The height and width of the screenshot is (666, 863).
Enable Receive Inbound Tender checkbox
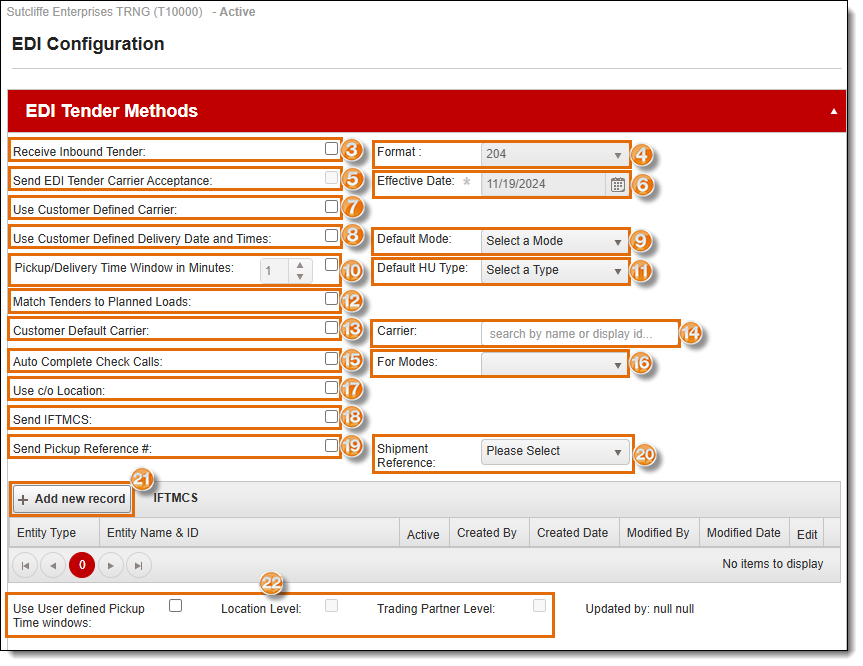pyautogui.click(x=331, y=149)
